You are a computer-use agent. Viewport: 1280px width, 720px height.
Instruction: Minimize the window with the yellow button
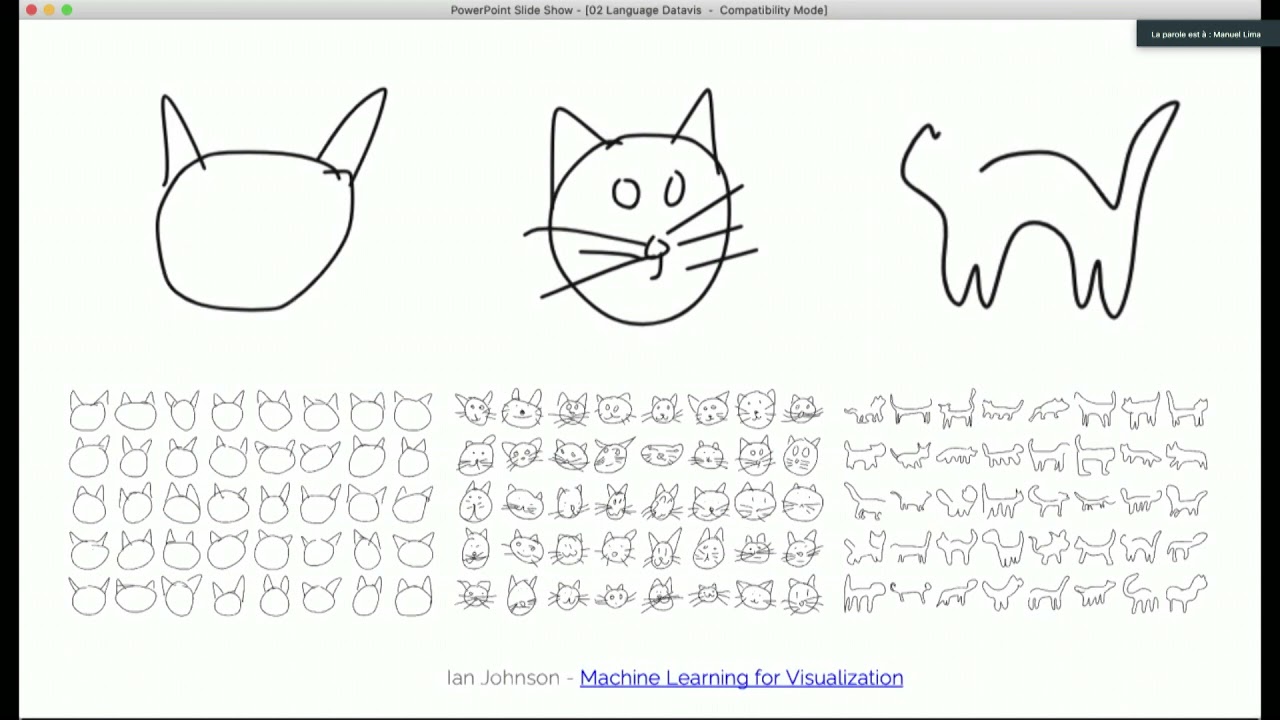point(49,10)
